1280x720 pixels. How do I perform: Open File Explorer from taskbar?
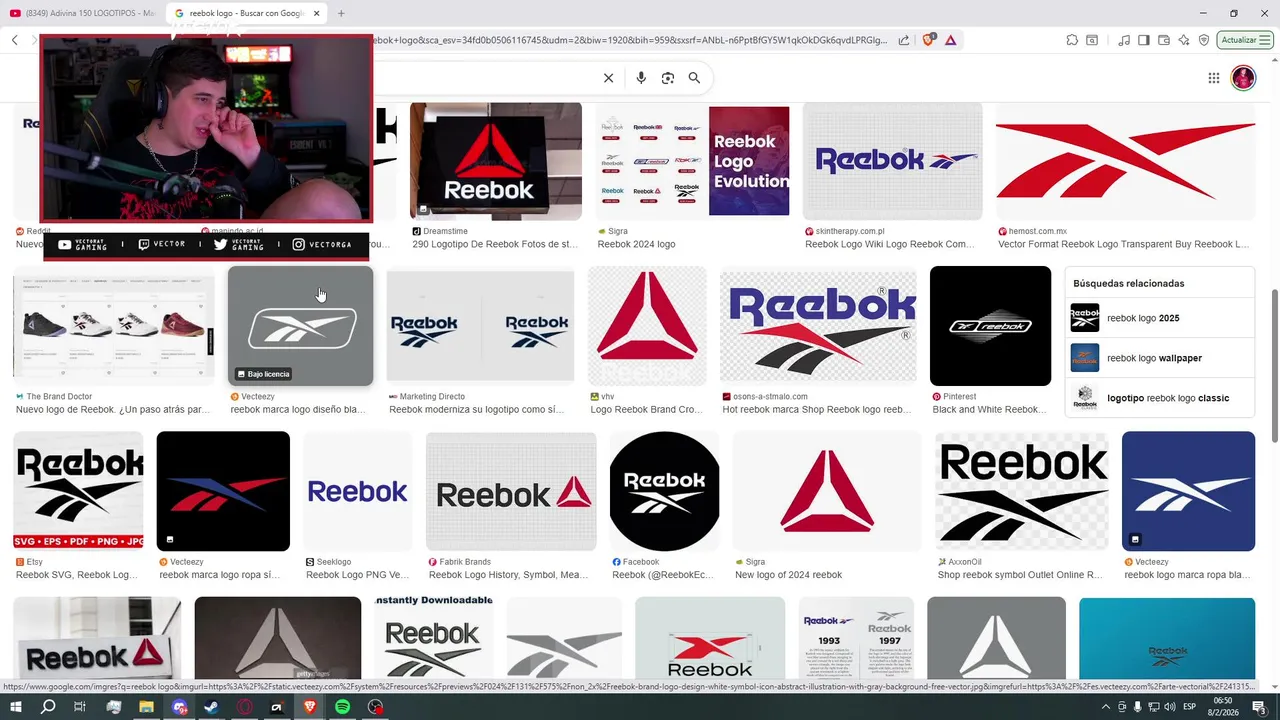pos(146,707)
